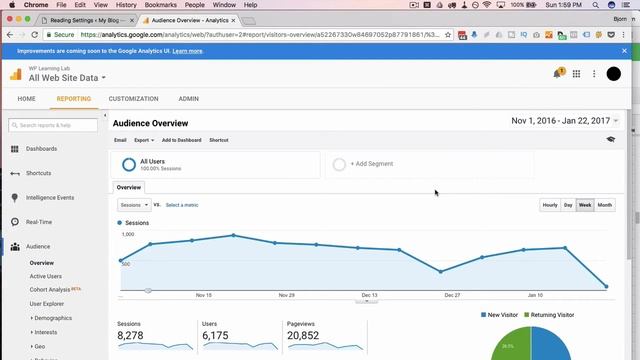This screenshot has height=360, width=640.
Task: Select the Overview report tab
Action: point(129,187)
